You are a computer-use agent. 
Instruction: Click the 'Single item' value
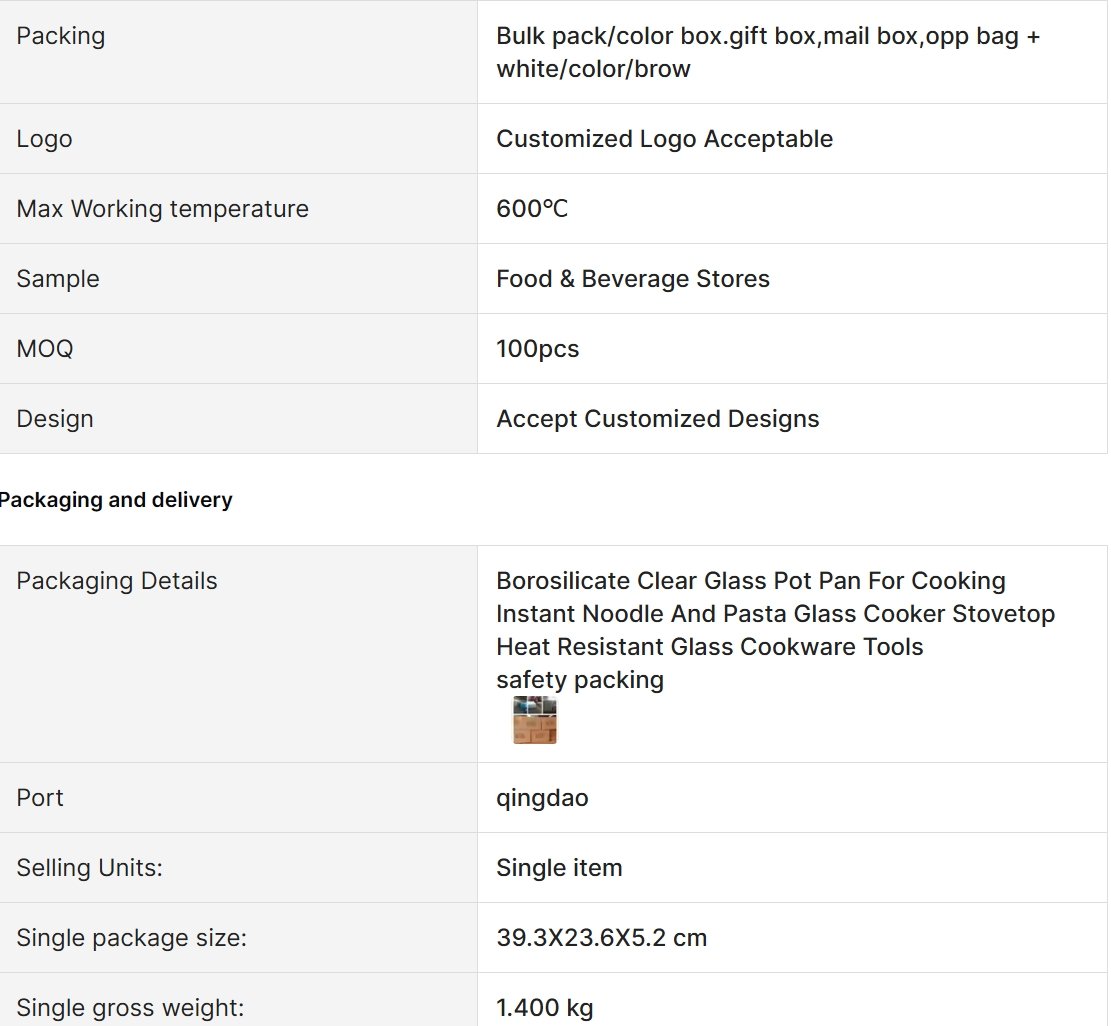559,868
